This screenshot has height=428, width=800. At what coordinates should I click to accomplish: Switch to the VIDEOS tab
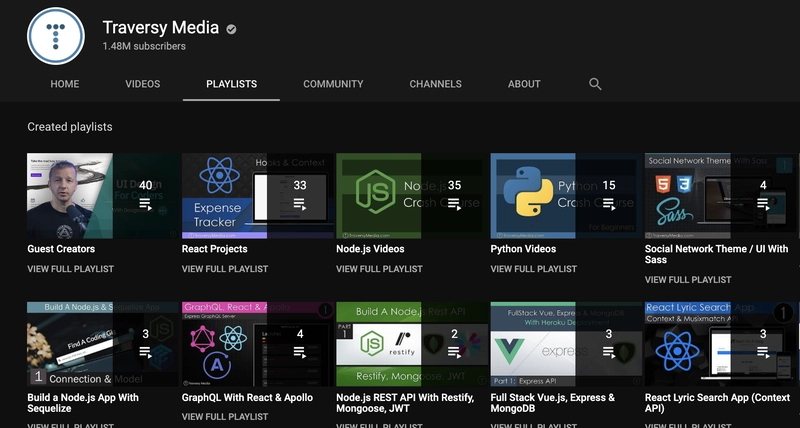tap(143, 84)
